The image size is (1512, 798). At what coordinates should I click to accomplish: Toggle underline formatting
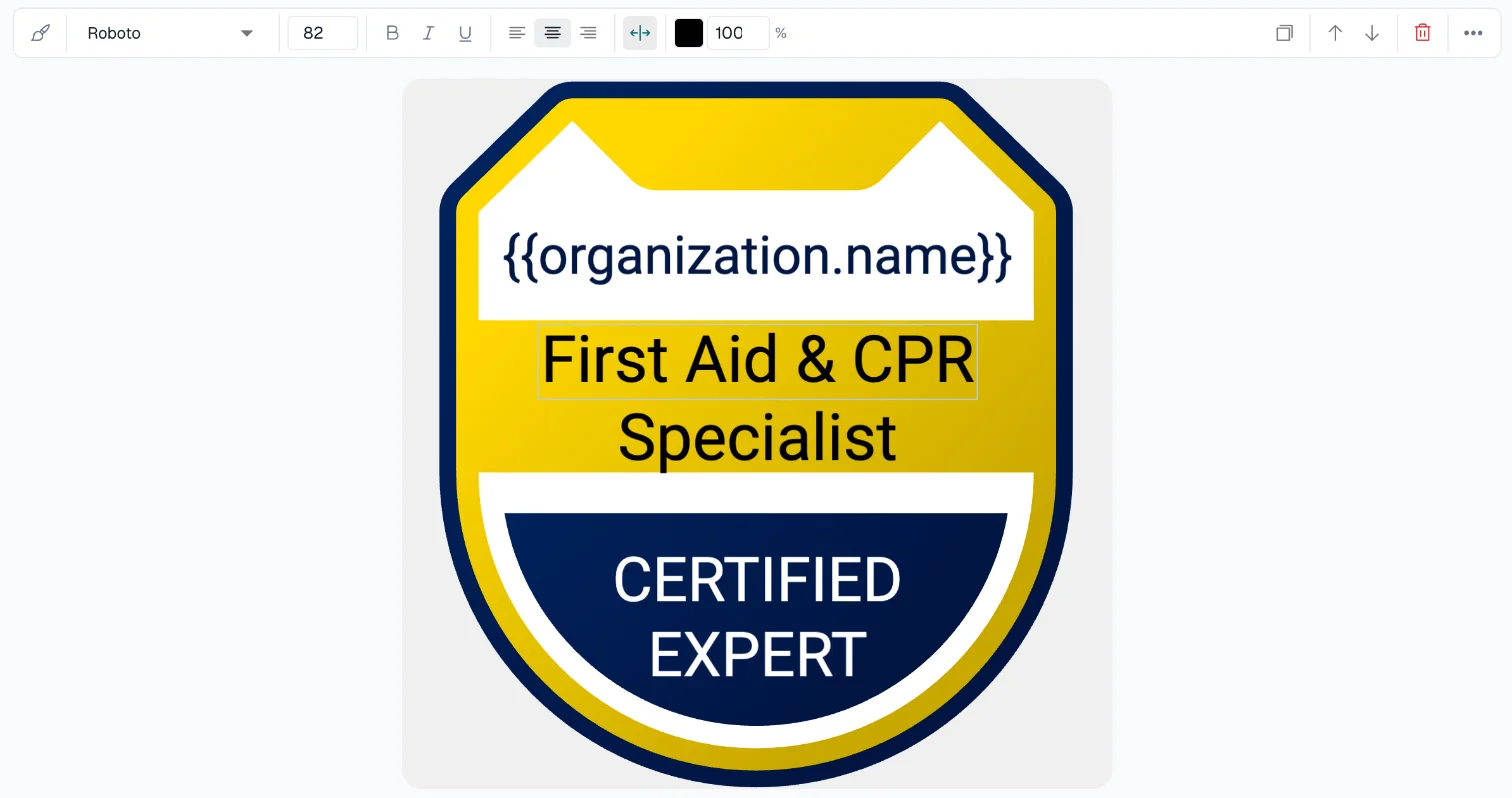click(x=465, y=33)
